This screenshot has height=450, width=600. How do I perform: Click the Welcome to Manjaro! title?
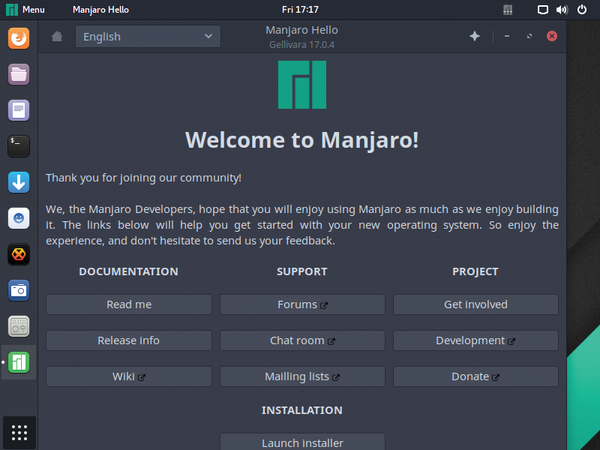(302, 140)
